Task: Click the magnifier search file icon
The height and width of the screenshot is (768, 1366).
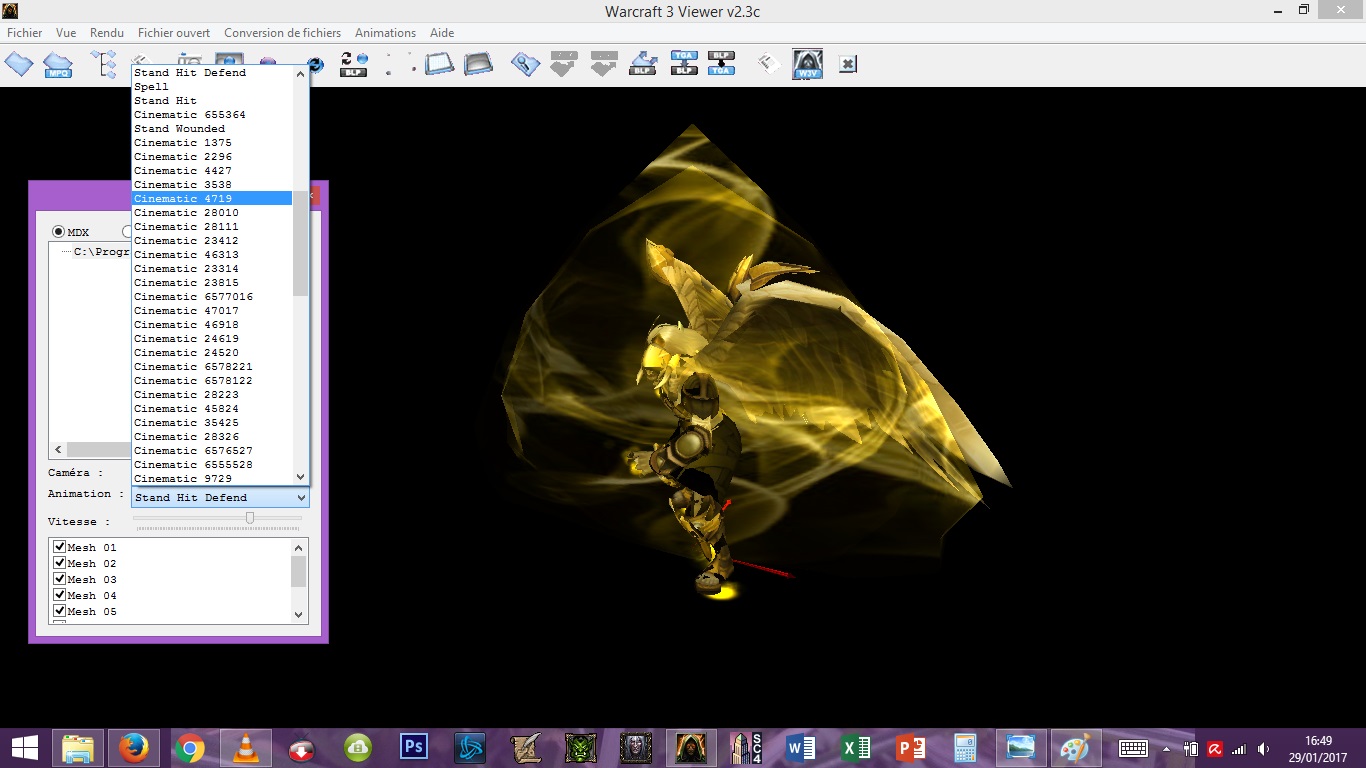Action: [525, 64]
